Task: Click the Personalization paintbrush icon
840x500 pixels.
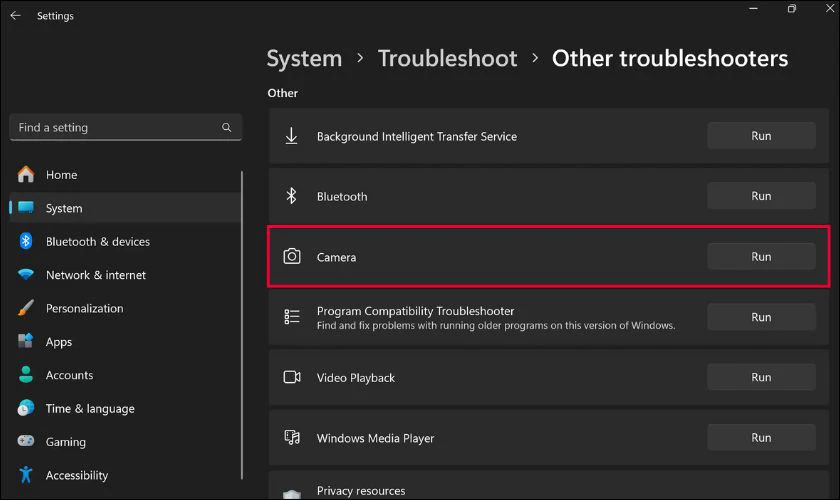Action: point(25,308)
